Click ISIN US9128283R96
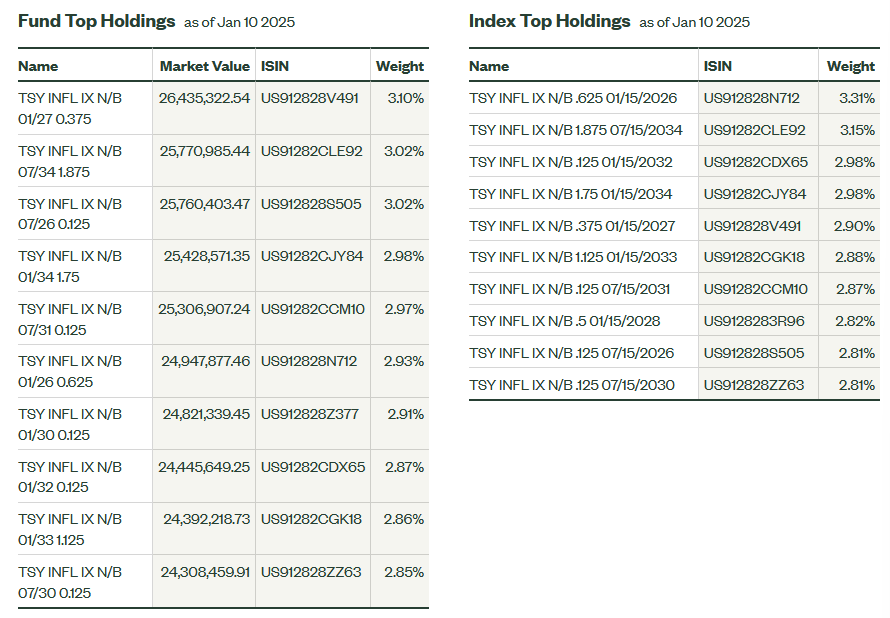This screenshot has width=890, height=618. pos(754,321)
